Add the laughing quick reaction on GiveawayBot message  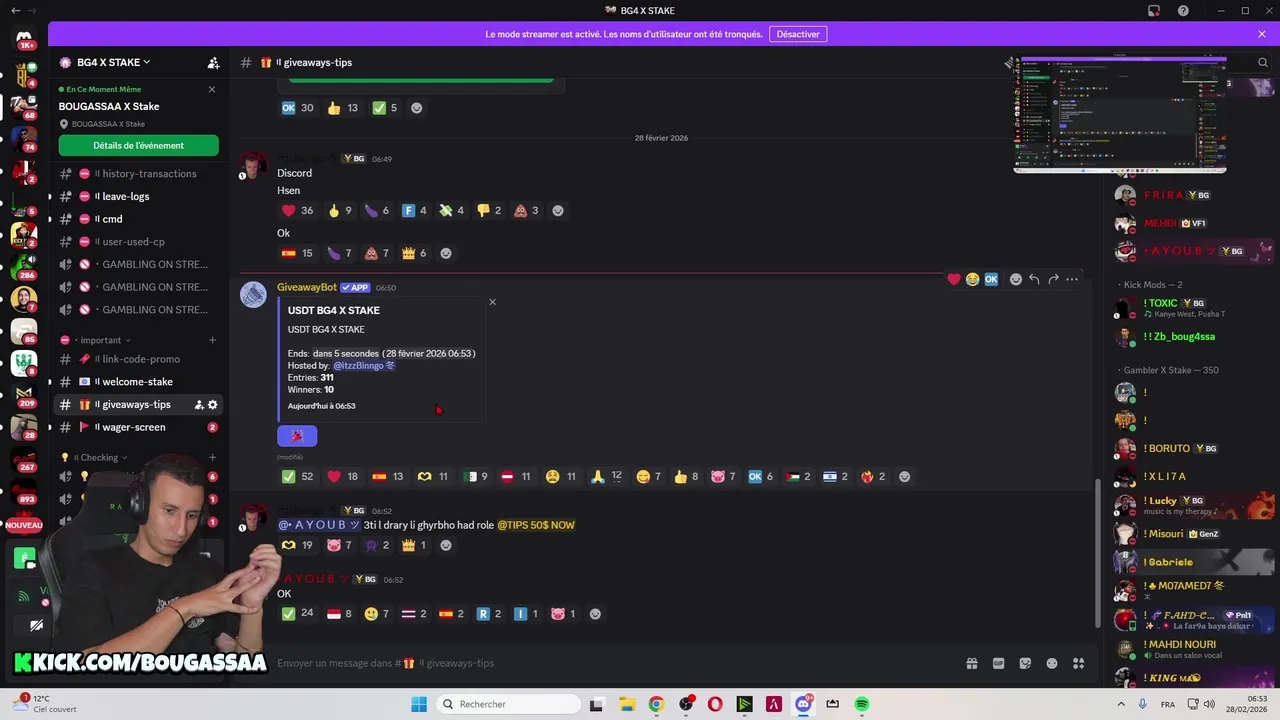972,279
